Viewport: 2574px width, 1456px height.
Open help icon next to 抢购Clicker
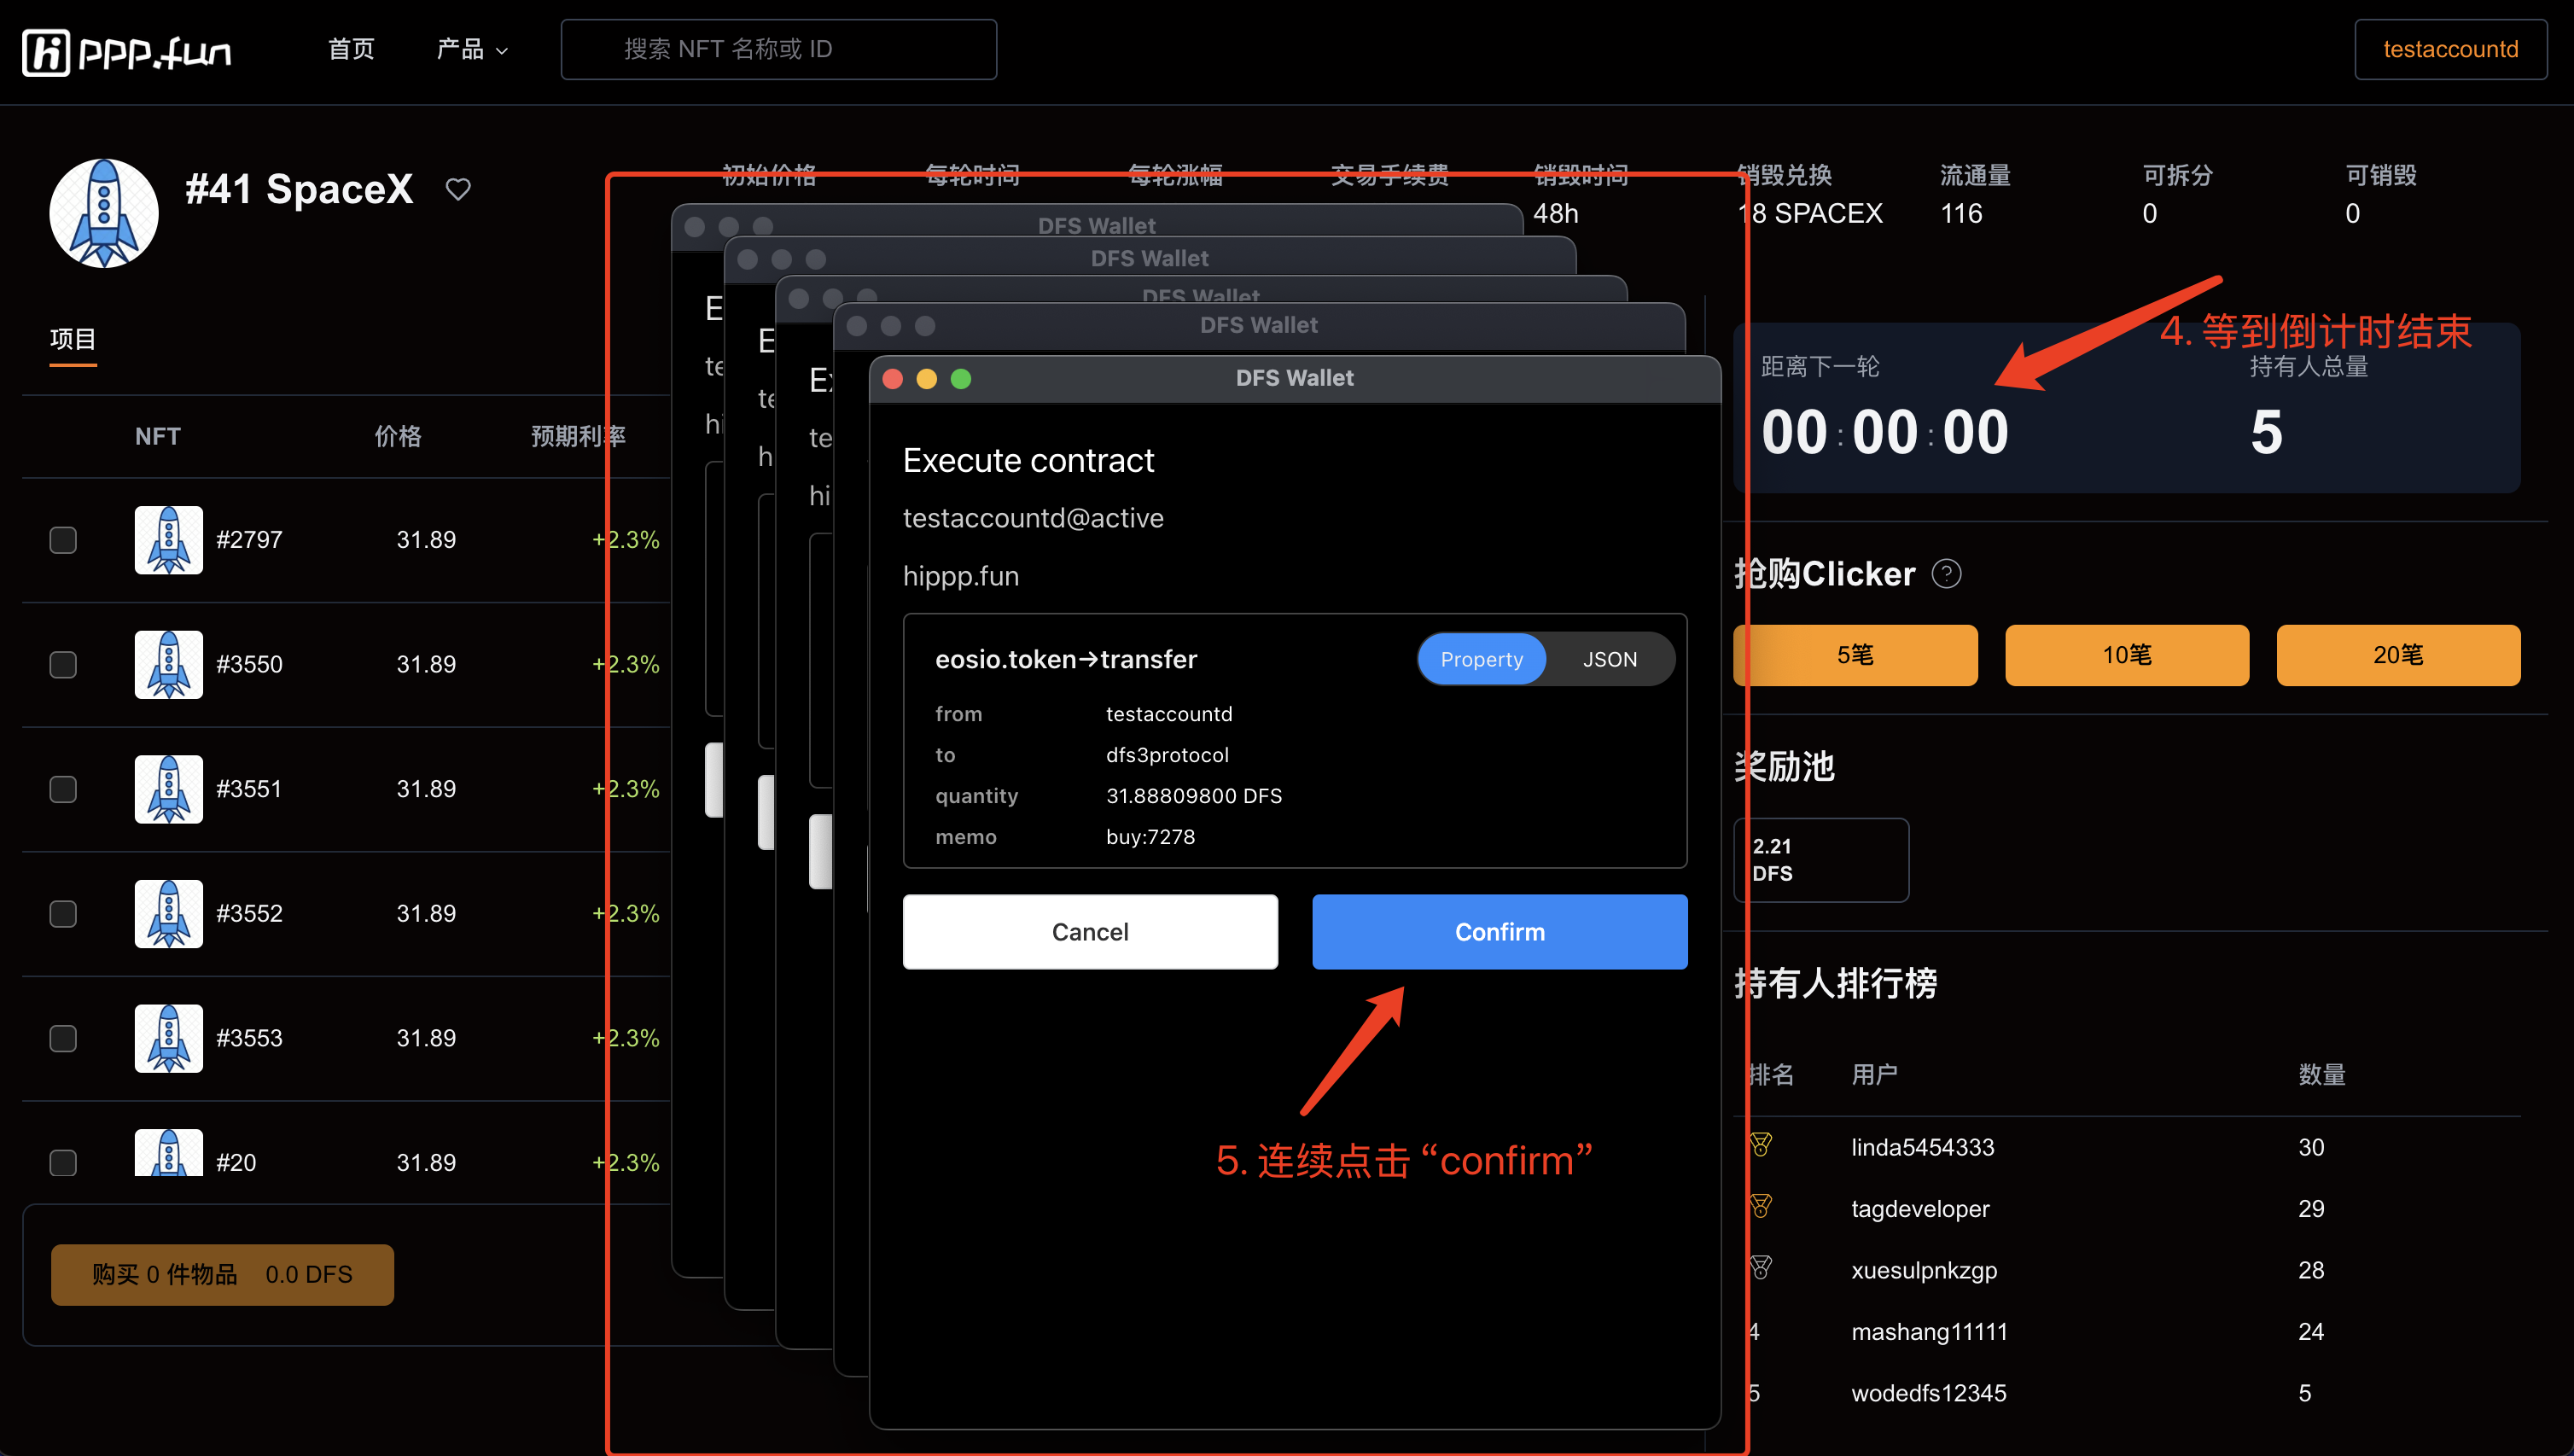tap(1946, 574)
